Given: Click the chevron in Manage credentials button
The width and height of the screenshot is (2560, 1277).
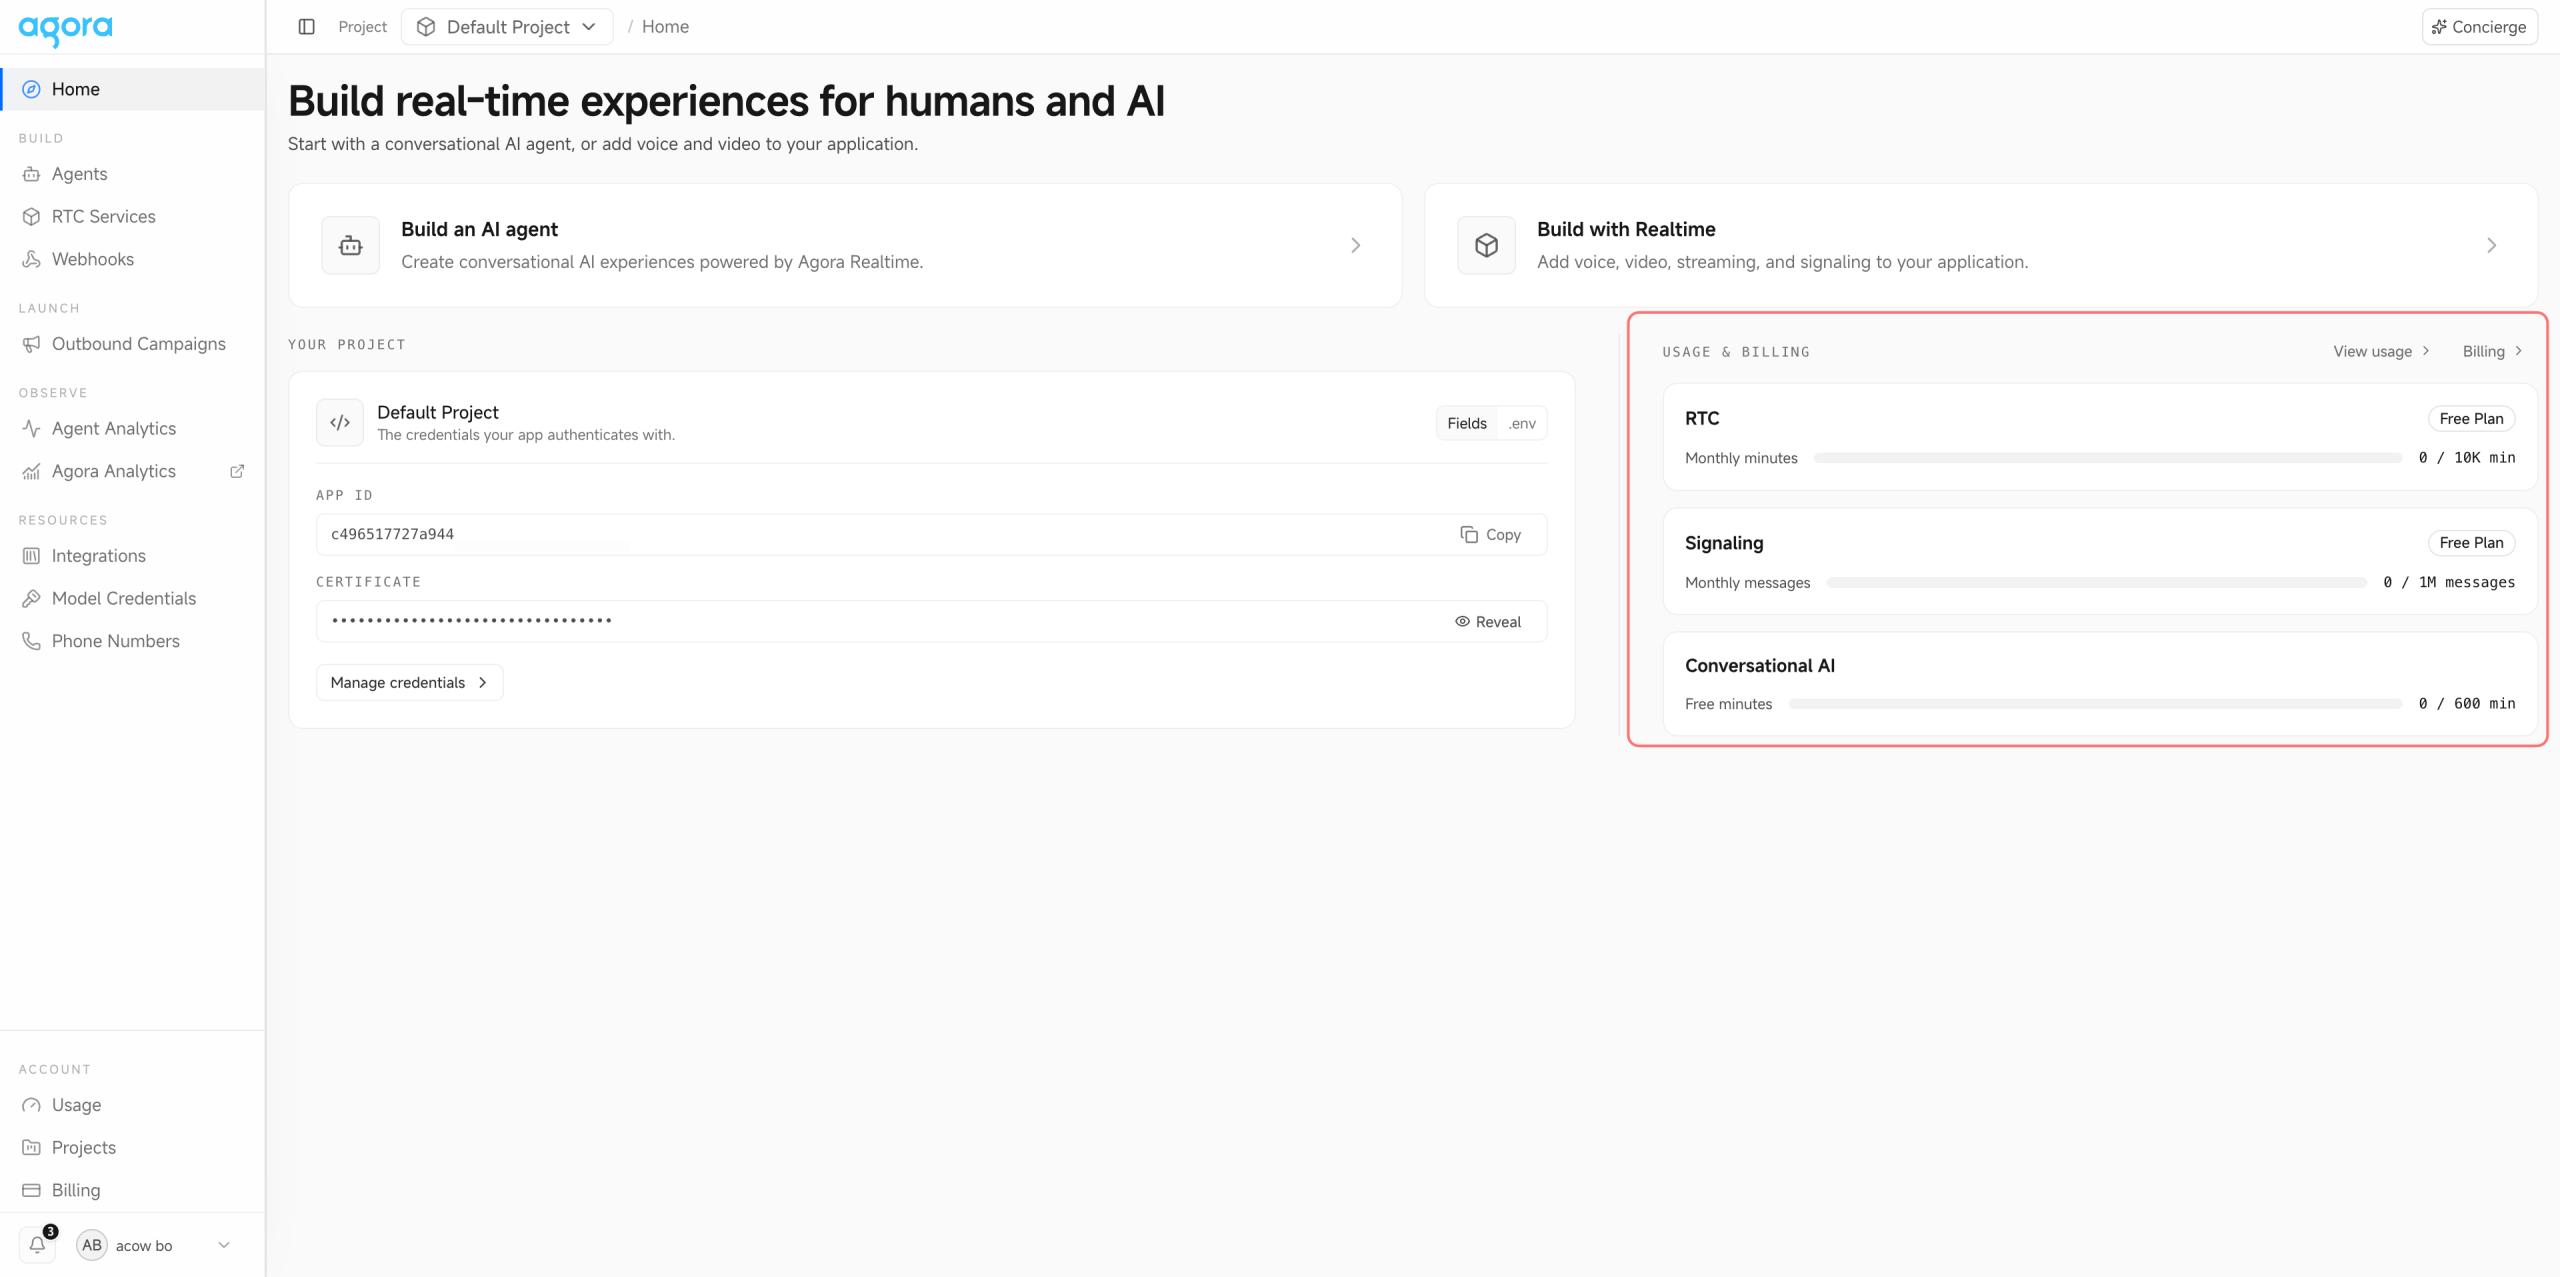Looking at the screenshot, I should (483, 683).
